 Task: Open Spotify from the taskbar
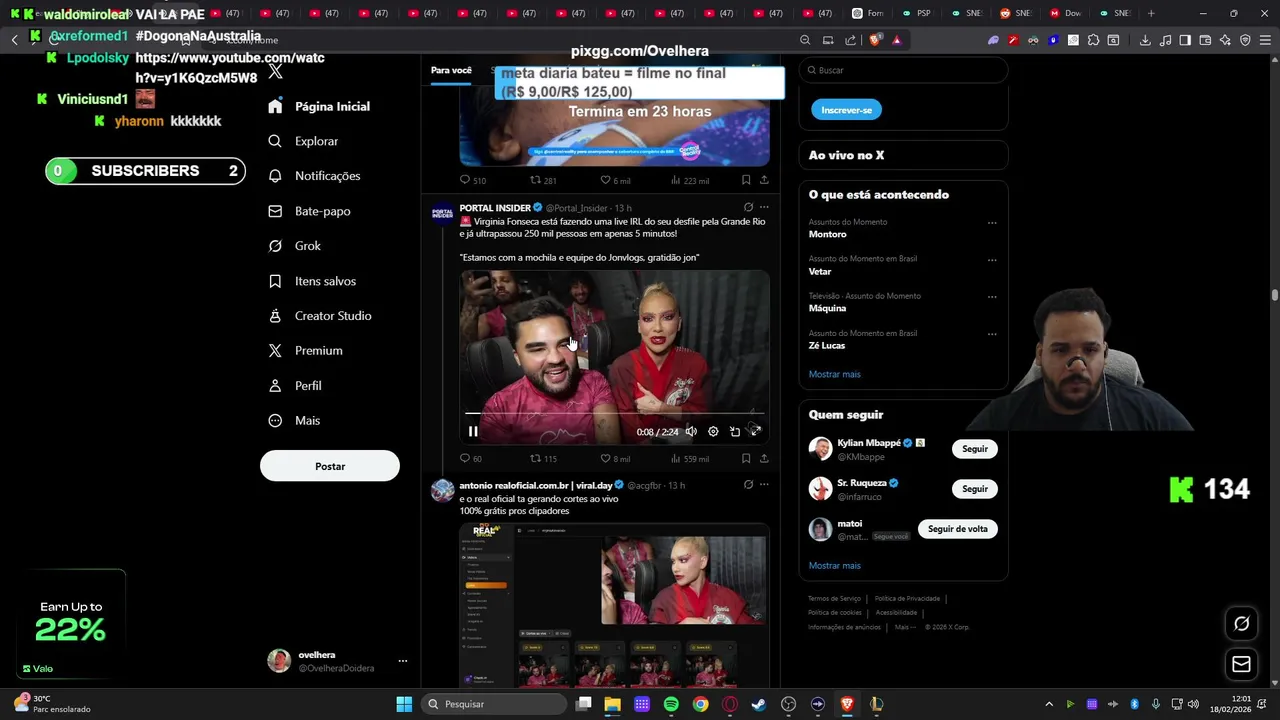(671, 704)
